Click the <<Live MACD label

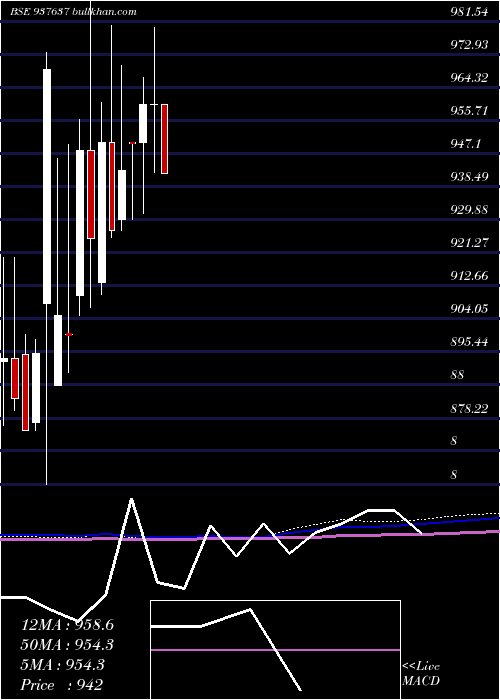click(x=421, y=674)
